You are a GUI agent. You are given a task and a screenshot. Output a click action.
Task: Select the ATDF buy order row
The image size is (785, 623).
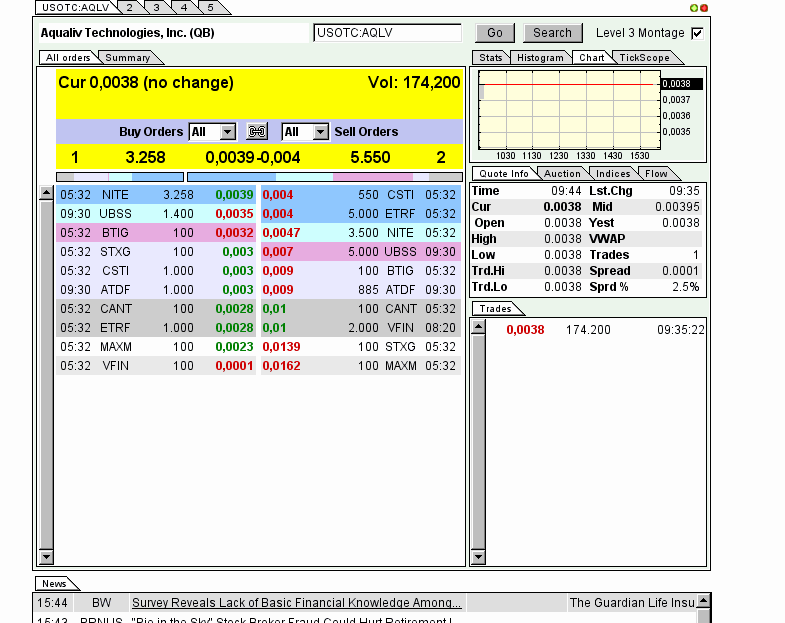point(156,290)
